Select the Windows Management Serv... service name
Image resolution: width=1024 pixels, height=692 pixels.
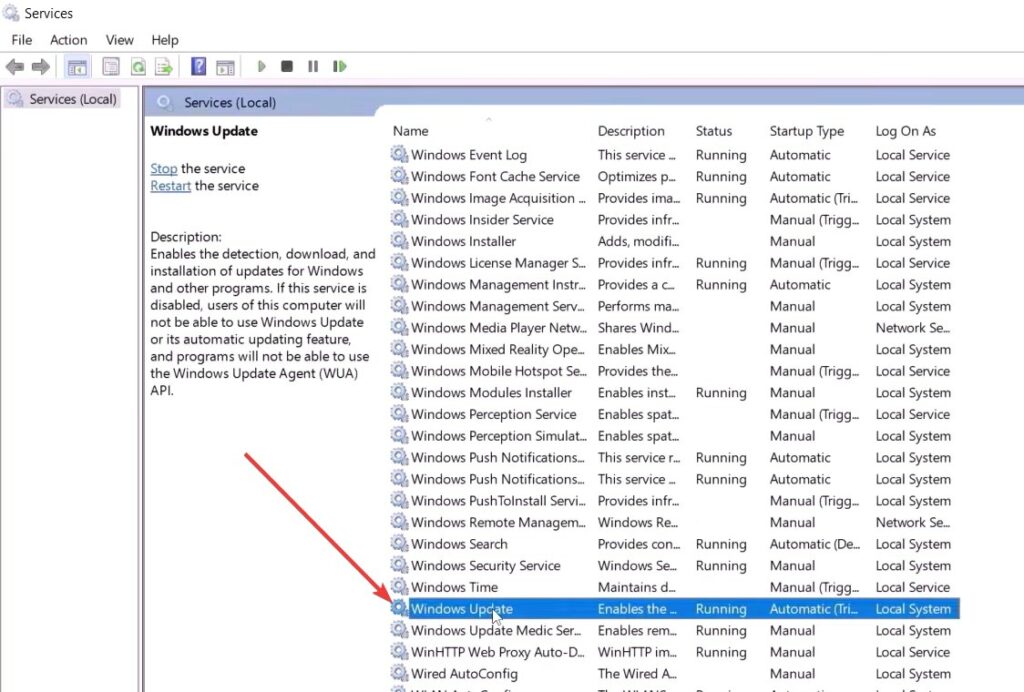(498, 306)
